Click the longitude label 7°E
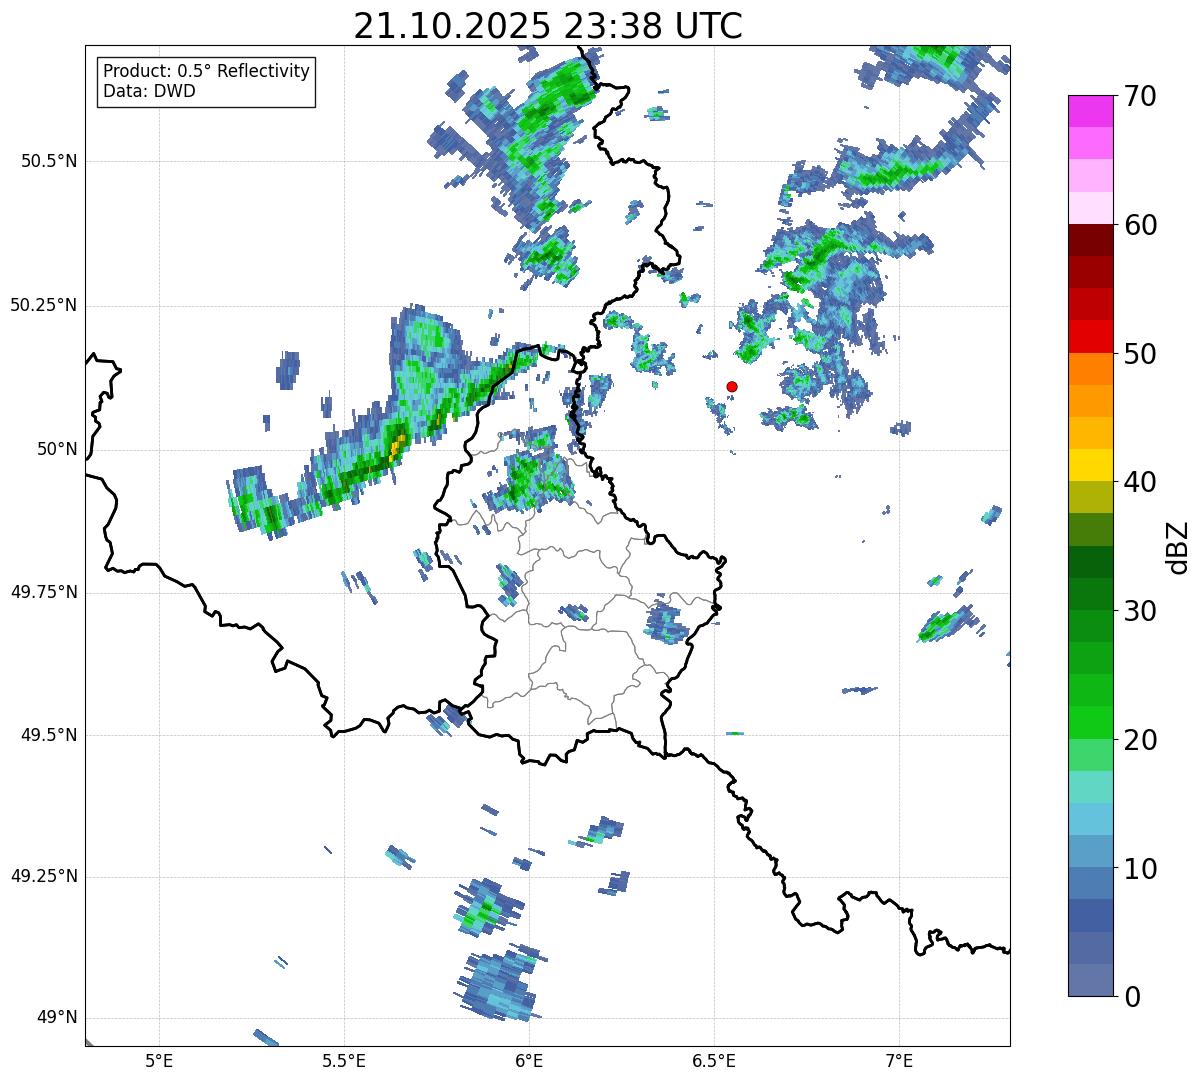Viewport: 1202px width, 1081px height. click(899, 1060)
